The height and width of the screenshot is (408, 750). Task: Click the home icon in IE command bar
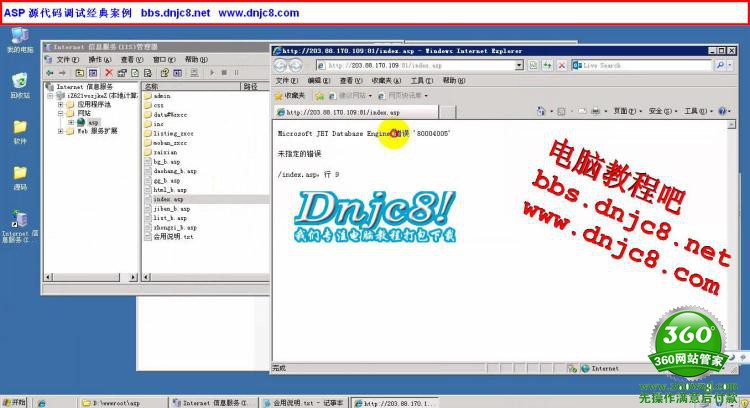tap(541, 111)
